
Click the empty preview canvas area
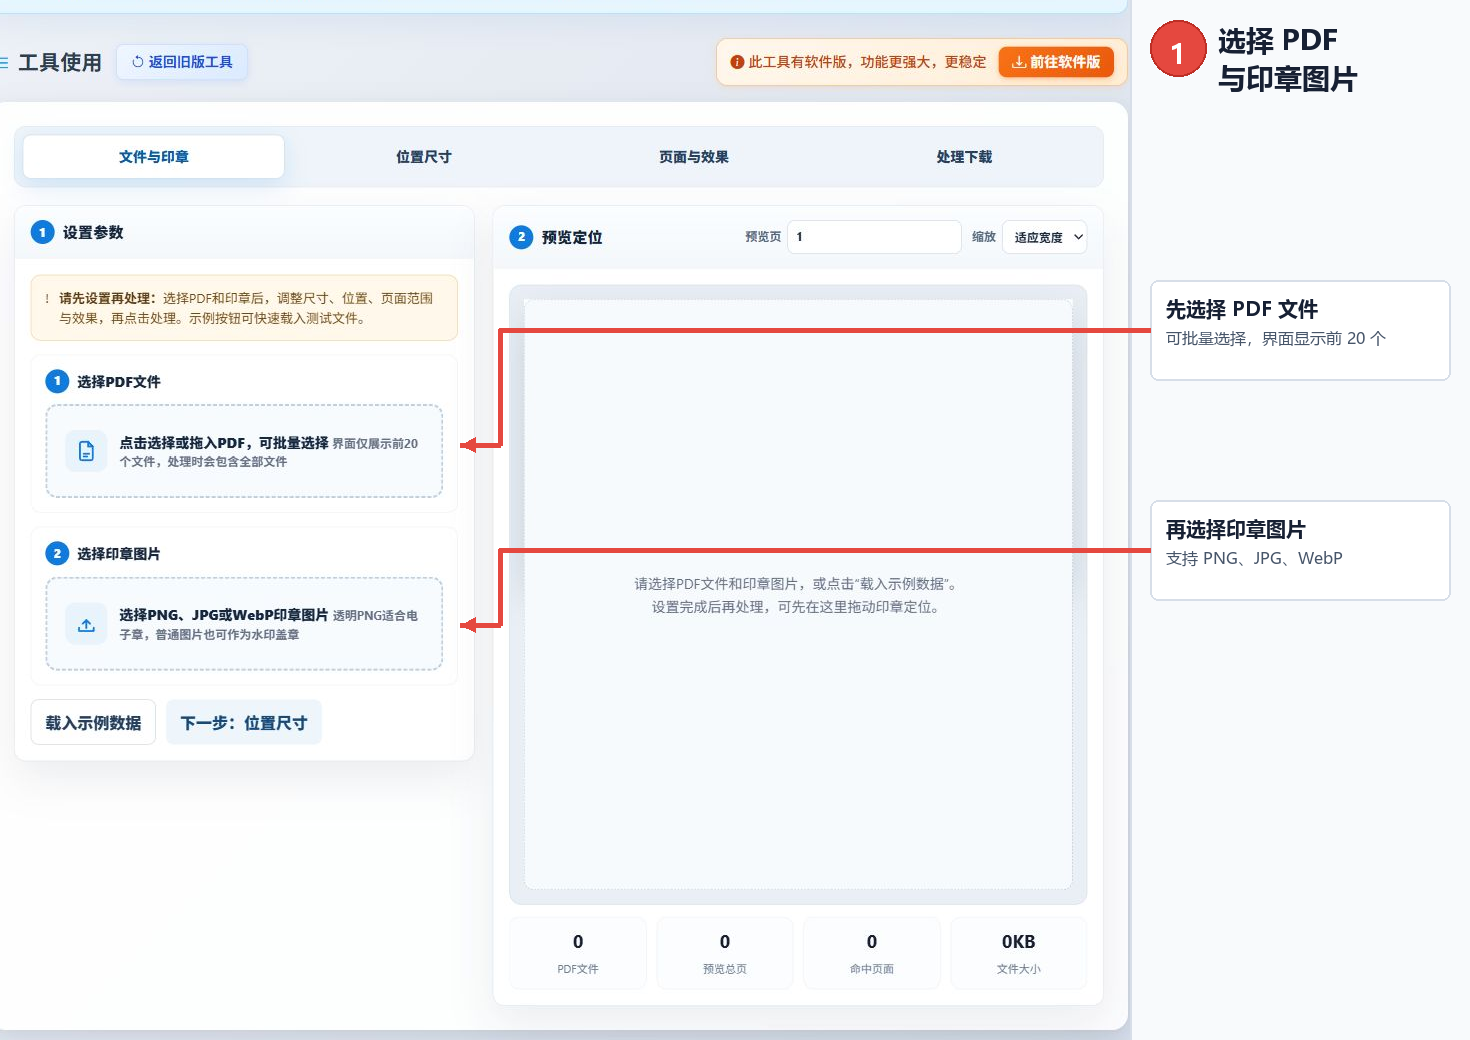pos(798,594)
